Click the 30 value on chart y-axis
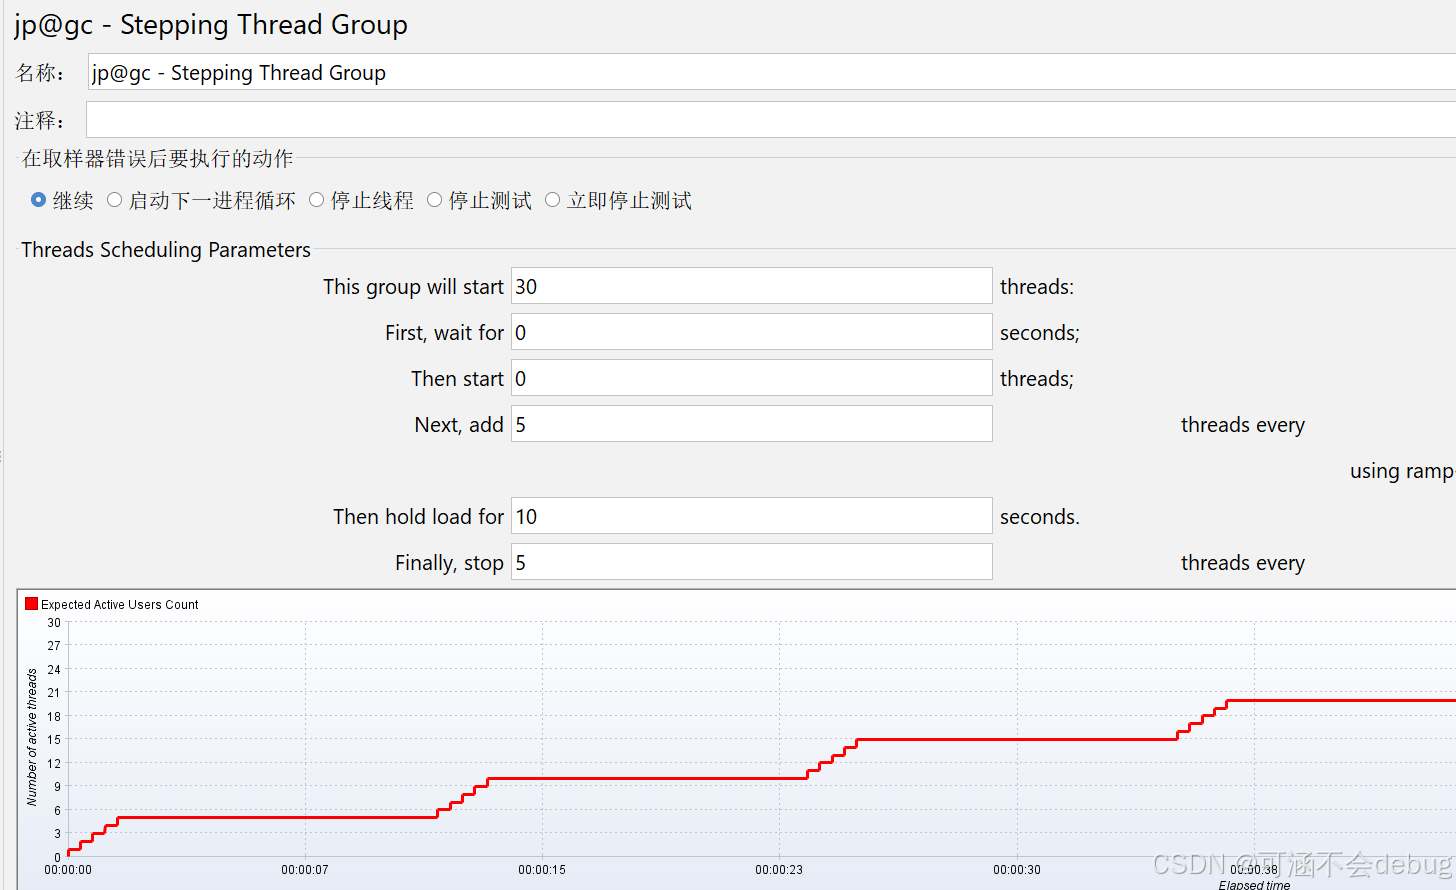Screen dimensions: 1456x890 [x=54, y=622]
